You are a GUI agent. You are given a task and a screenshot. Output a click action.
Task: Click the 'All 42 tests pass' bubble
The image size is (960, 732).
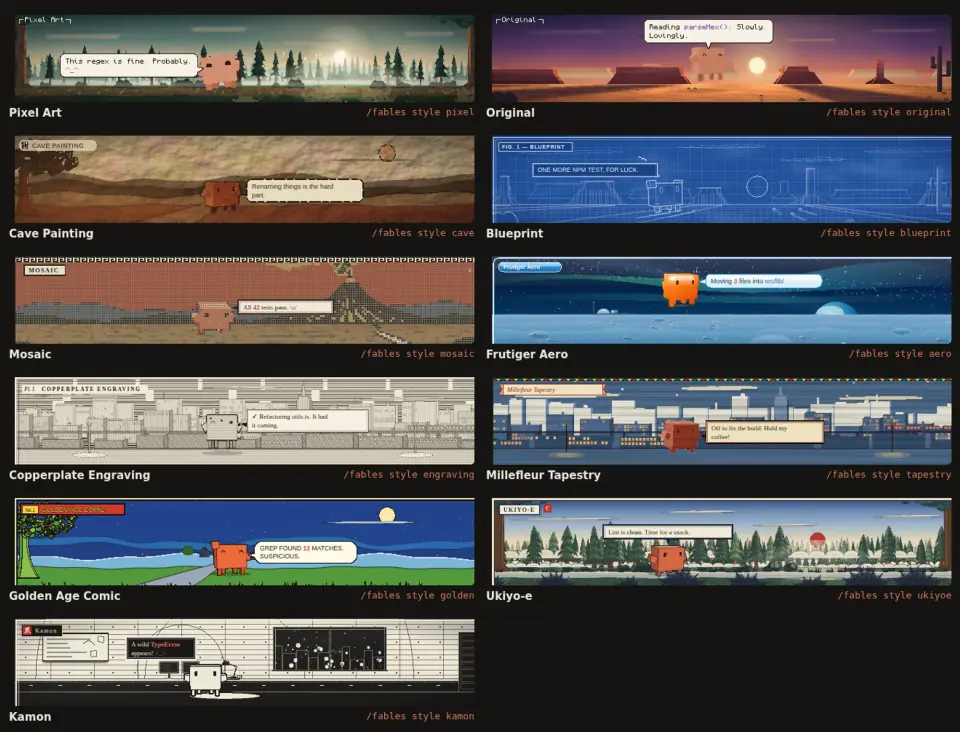285,307
